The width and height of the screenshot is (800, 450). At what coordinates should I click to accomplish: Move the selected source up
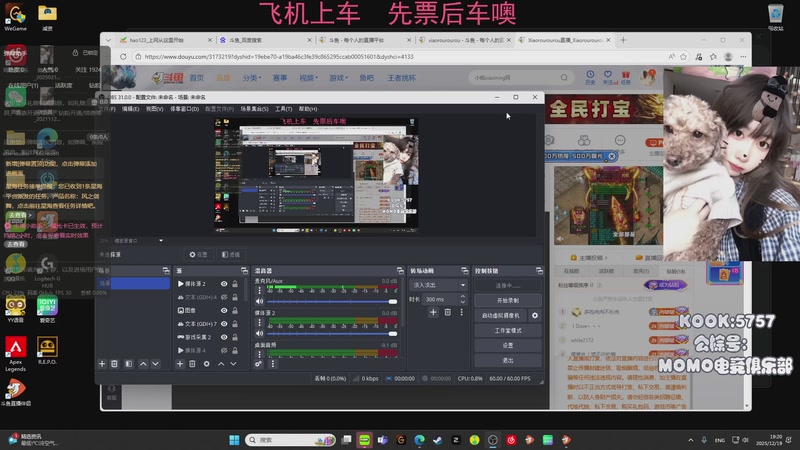221,364
